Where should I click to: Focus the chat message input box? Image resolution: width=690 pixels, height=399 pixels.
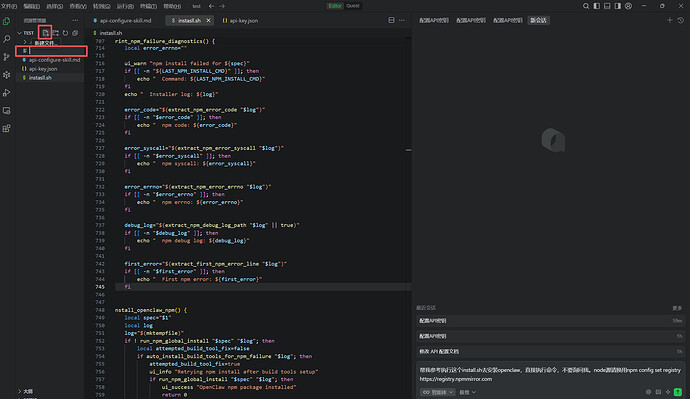point(551,374)
